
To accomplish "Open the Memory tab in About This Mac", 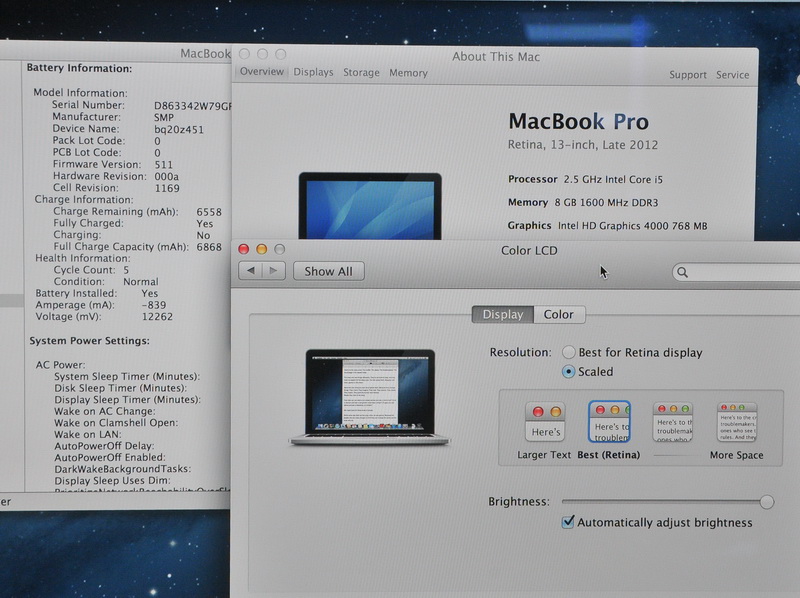I will pyautogui.click(x=408, y=73).
